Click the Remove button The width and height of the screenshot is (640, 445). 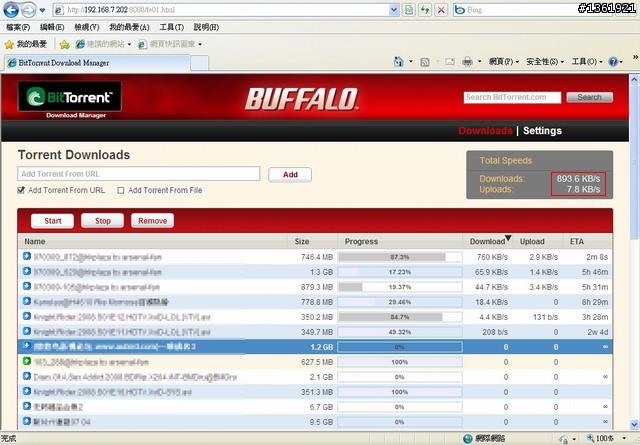[152, 221]
